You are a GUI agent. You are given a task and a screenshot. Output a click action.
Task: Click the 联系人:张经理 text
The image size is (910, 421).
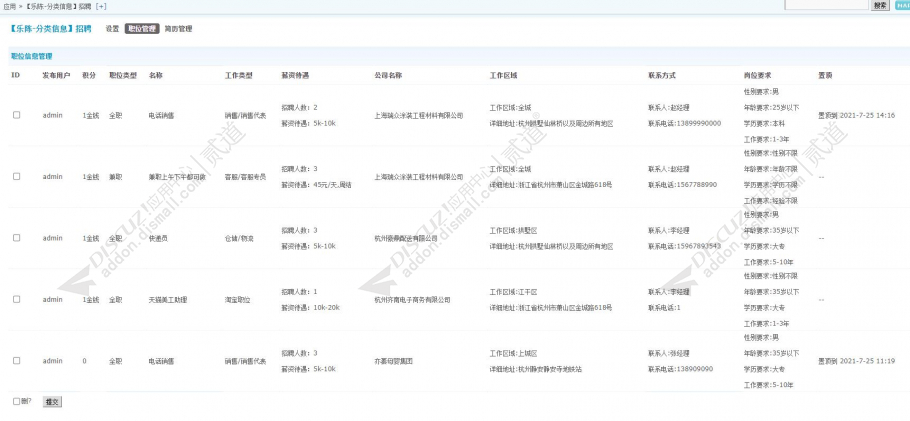click(668, 353)
